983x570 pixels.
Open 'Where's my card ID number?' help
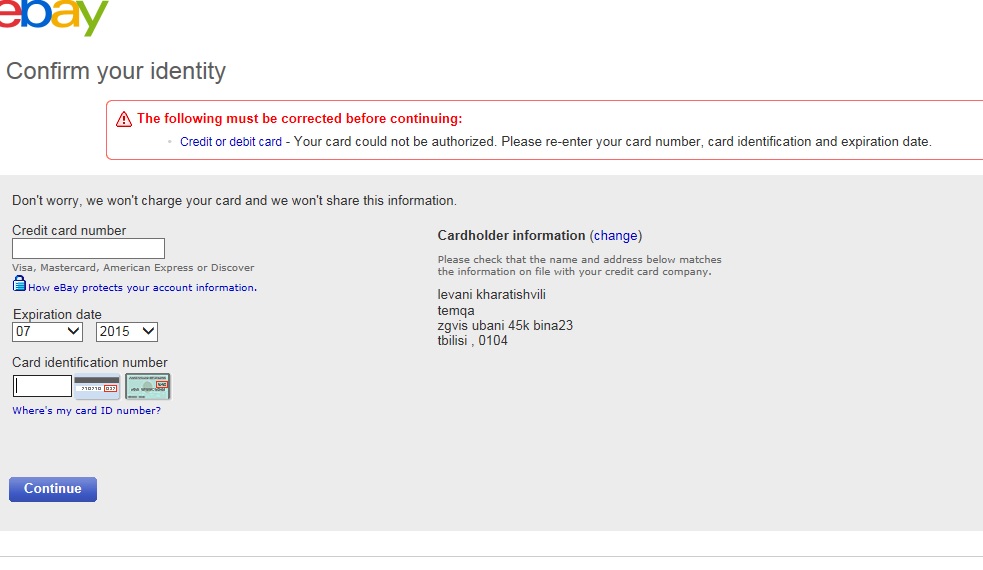tap(86, 411)
